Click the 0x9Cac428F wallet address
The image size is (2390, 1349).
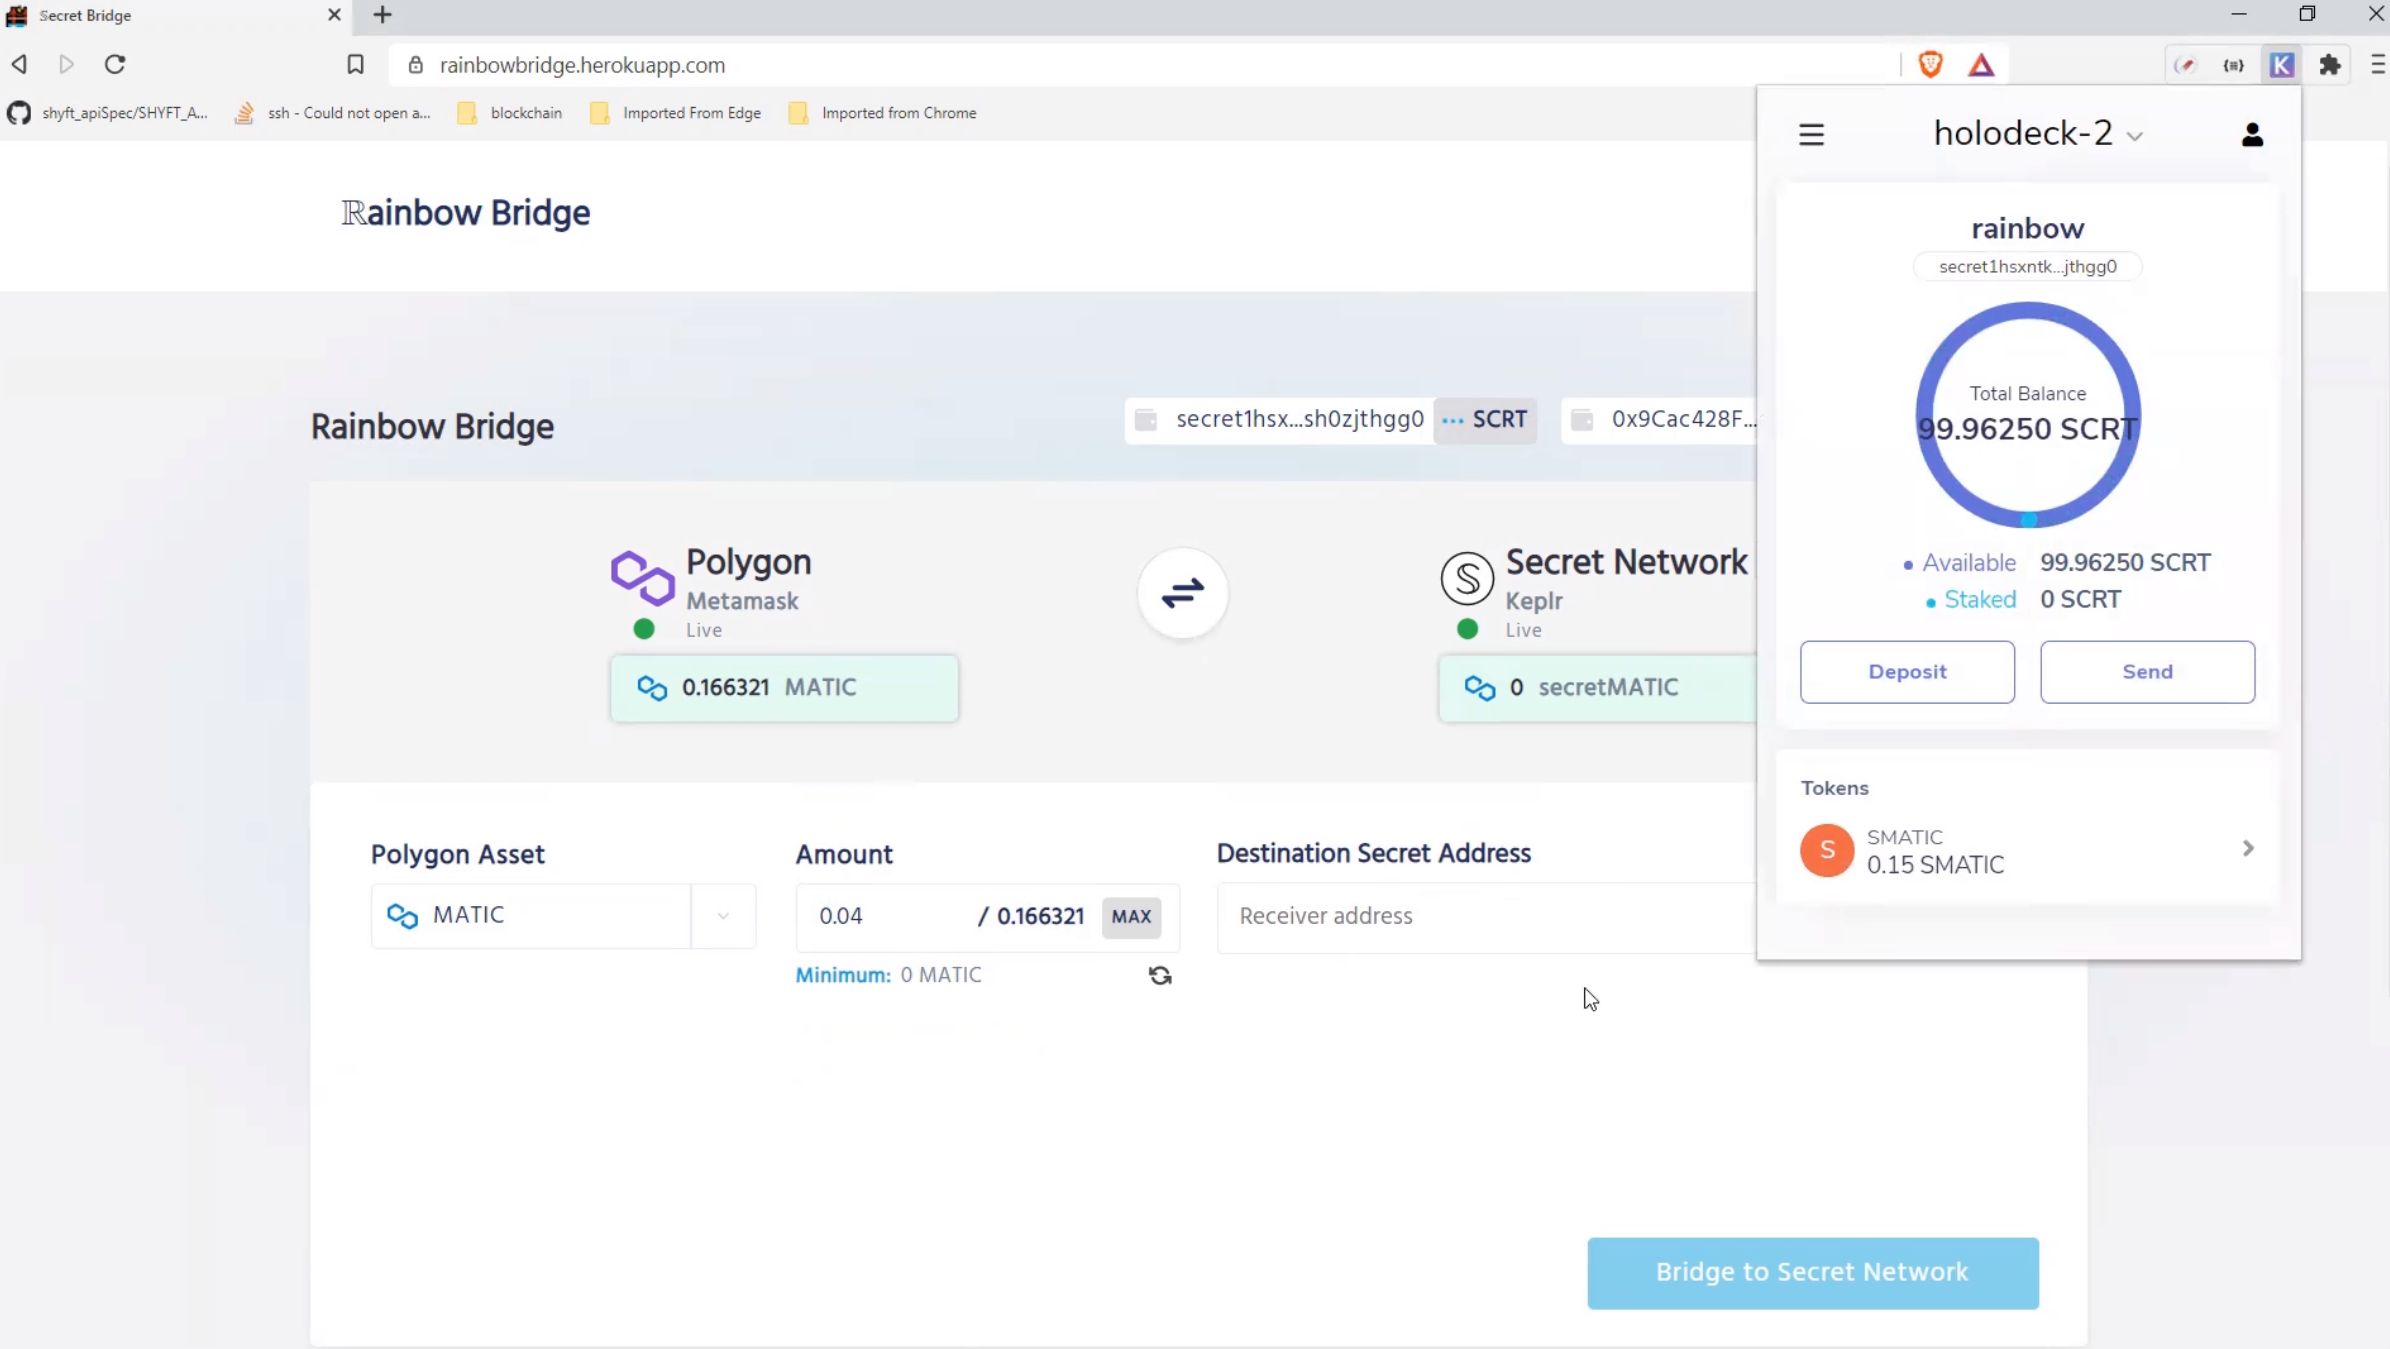[1683, 419]
